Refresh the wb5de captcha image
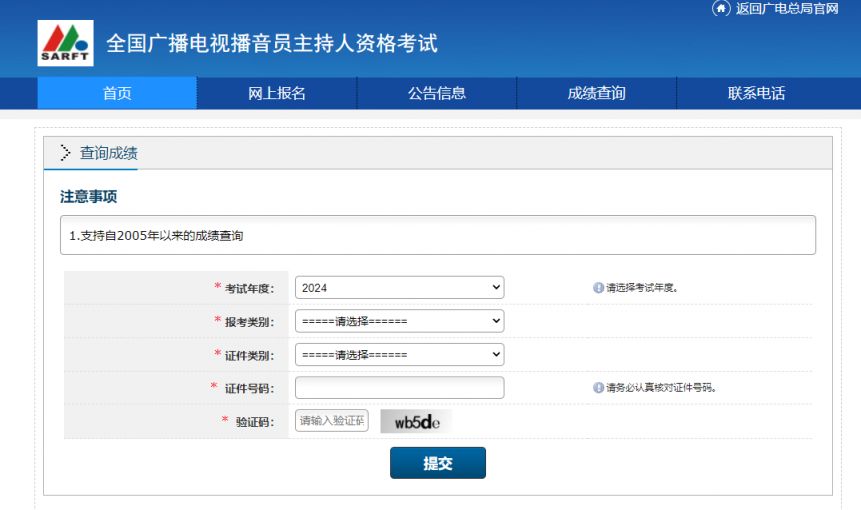861x510 pixels. tap(416, 421)
